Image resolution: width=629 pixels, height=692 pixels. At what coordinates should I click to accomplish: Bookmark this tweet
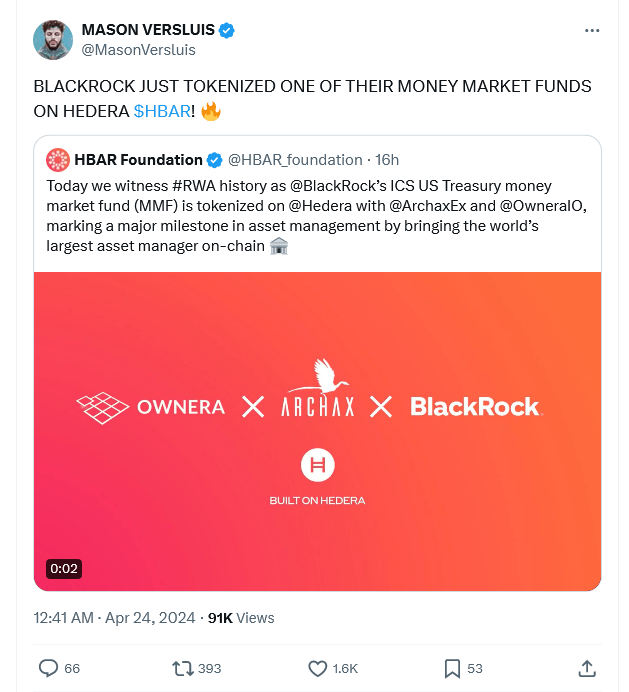(x=452, y=668)
